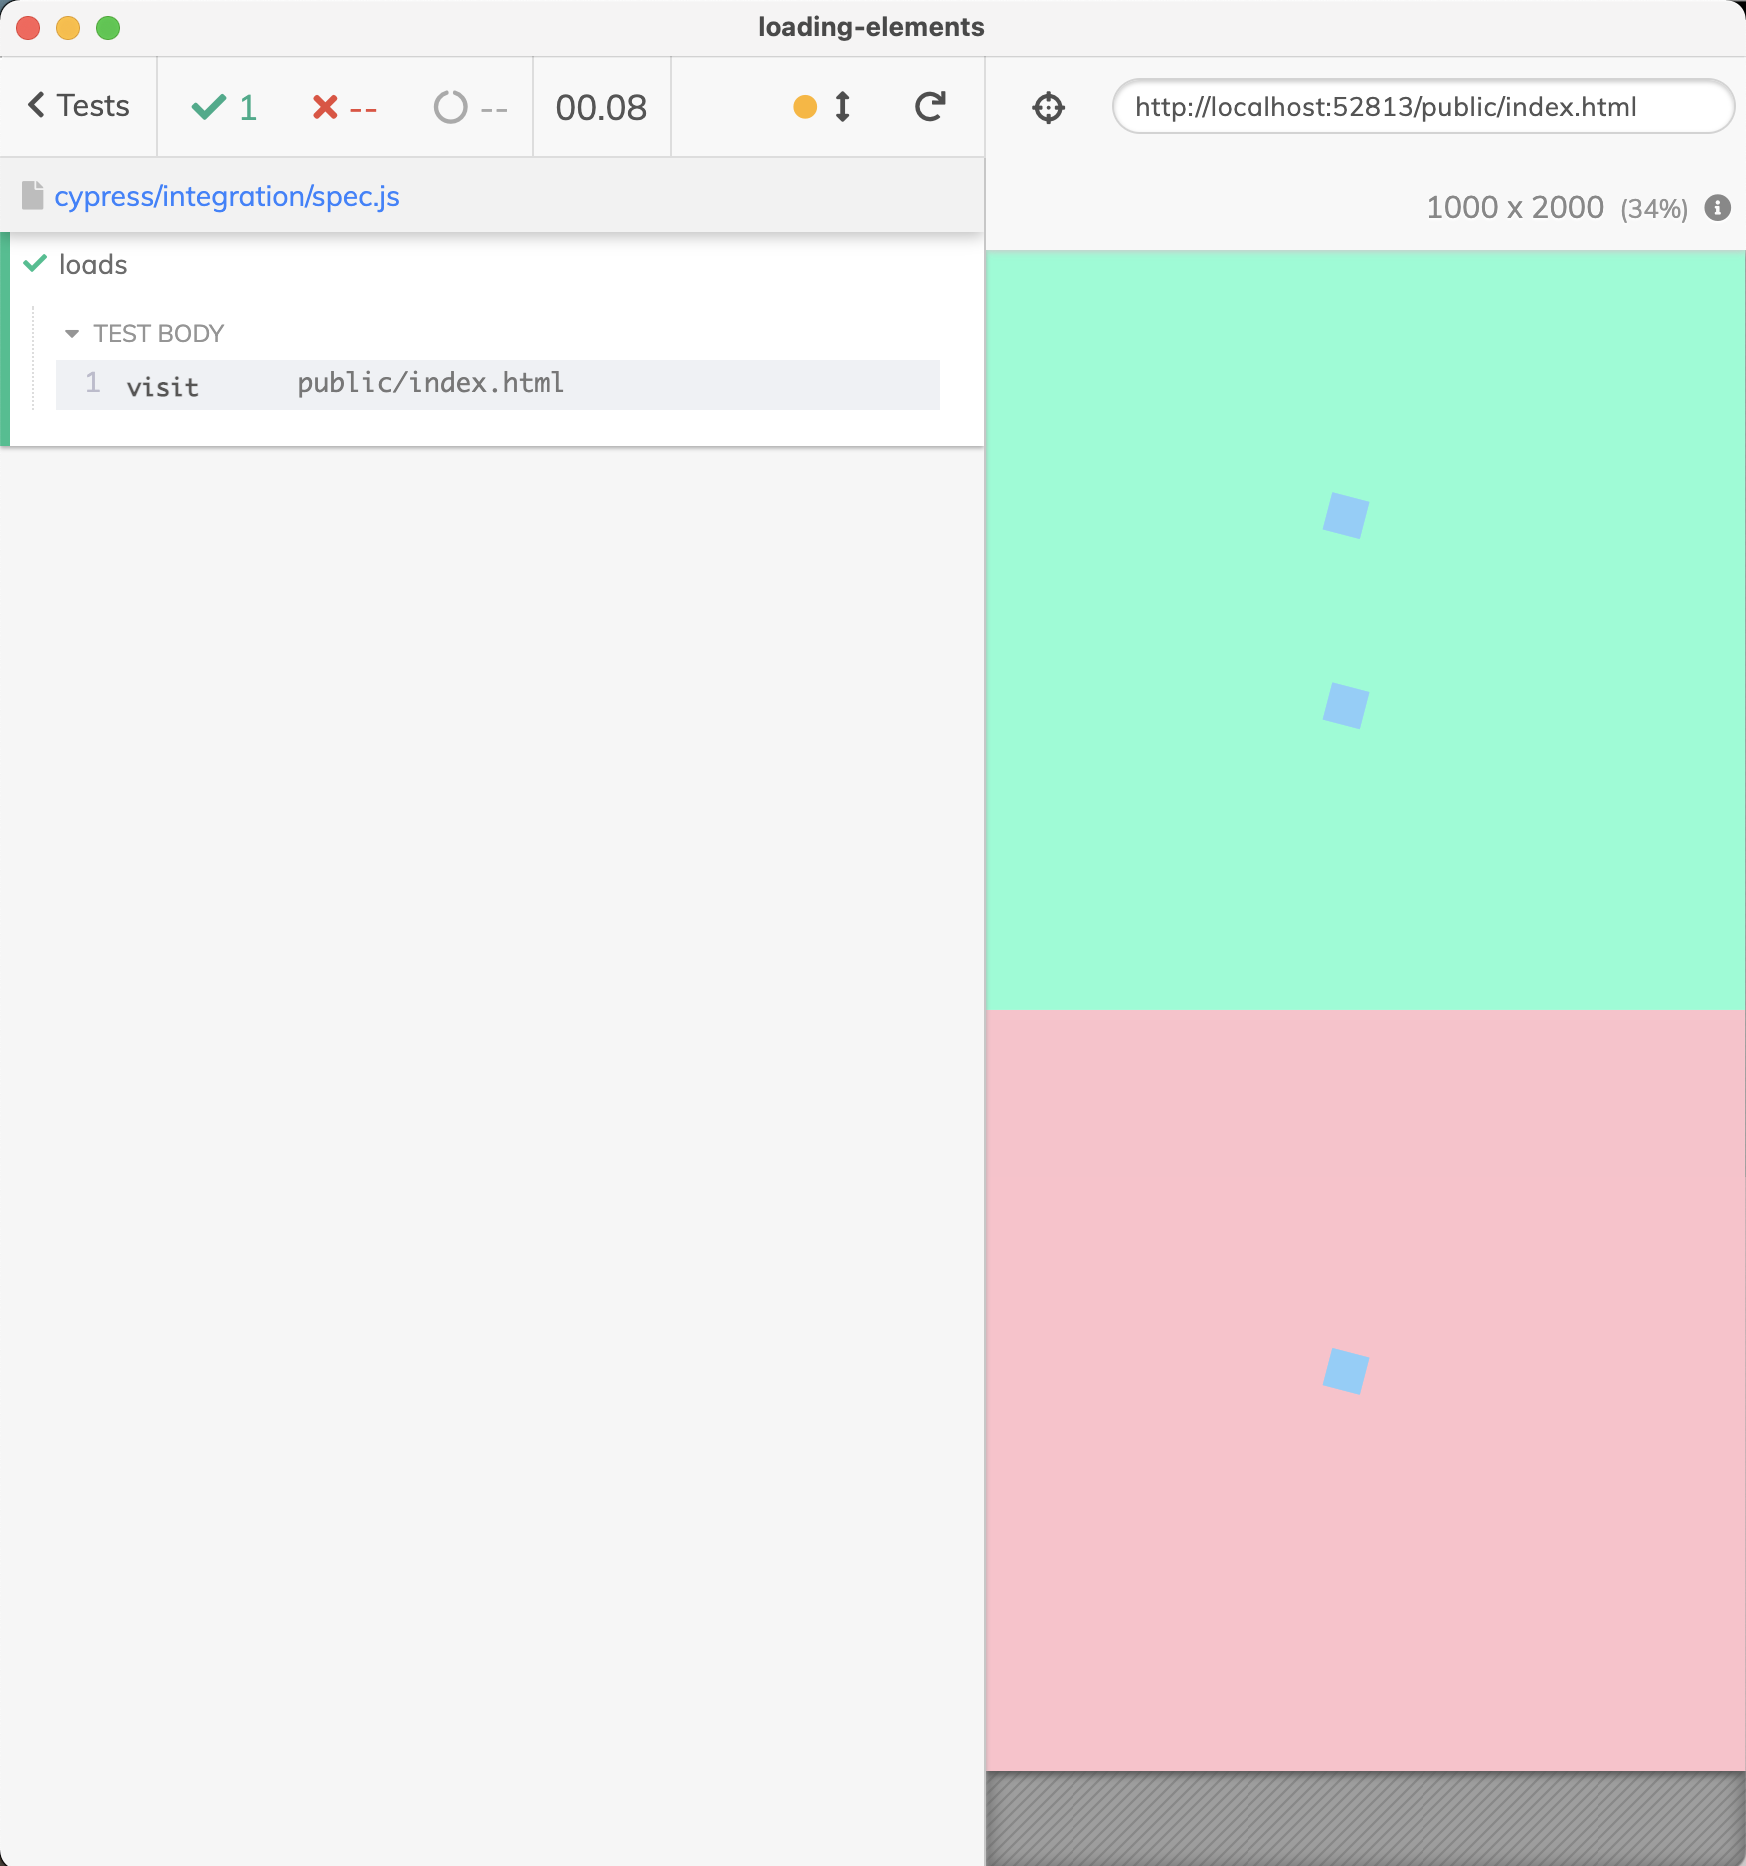Click the 1000 x 2000 viewport size label
The height and width of the screenshot is (1866, 1746).
(1514, 207)
